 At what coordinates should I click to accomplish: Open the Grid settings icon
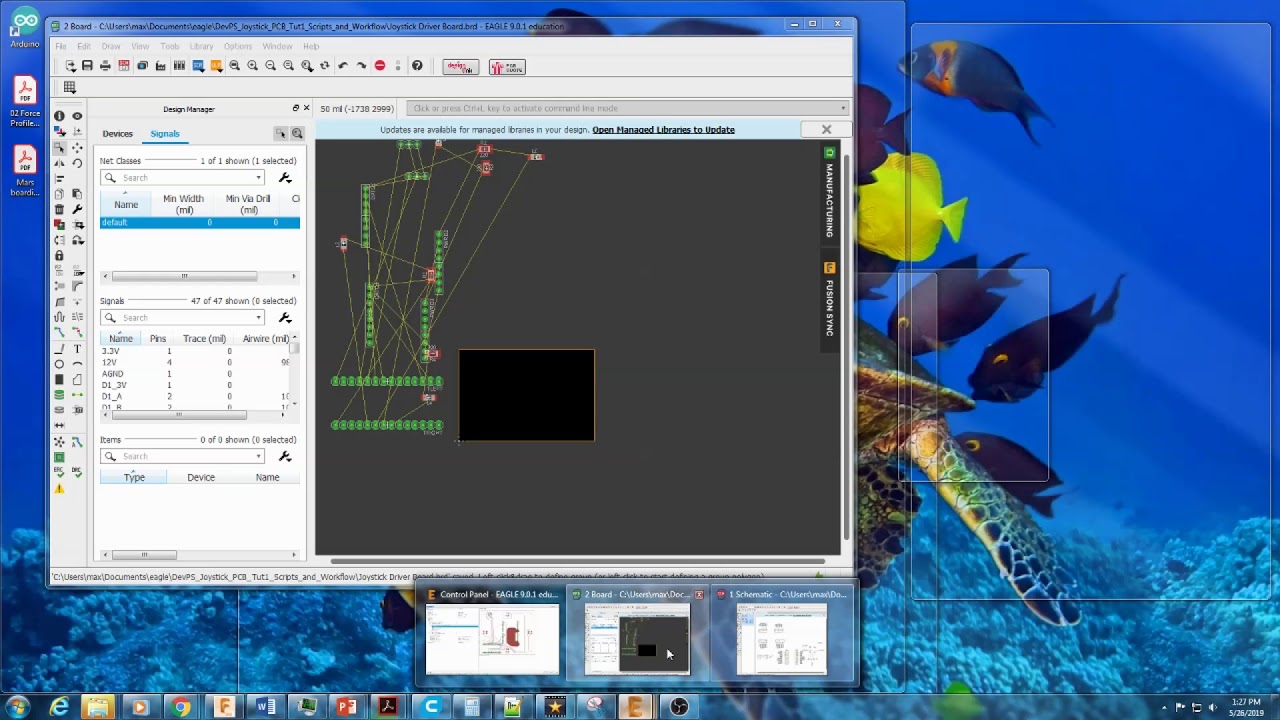pos(70,87)
